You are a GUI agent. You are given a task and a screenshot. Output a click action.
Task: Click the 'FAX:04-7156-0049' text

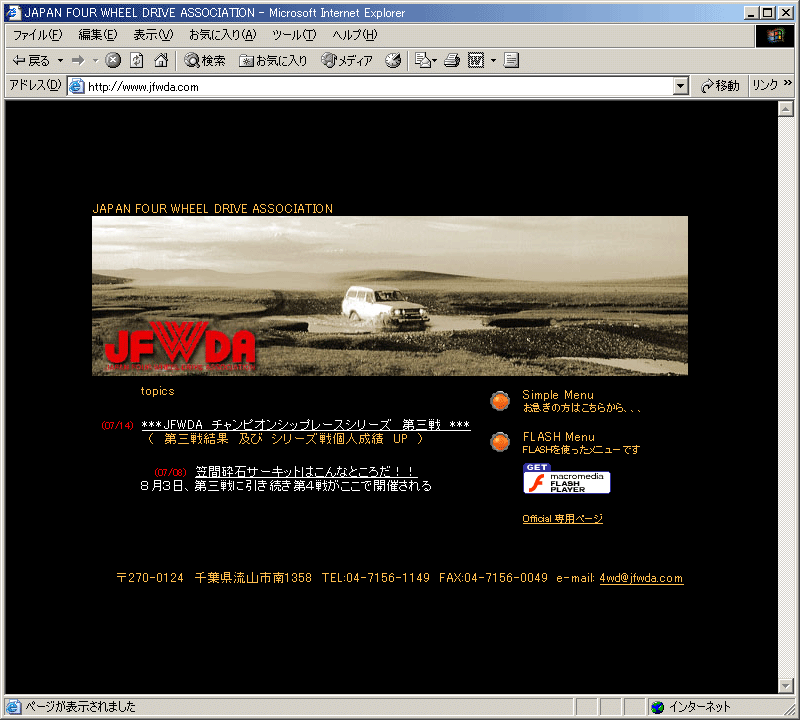pos(493,578)
